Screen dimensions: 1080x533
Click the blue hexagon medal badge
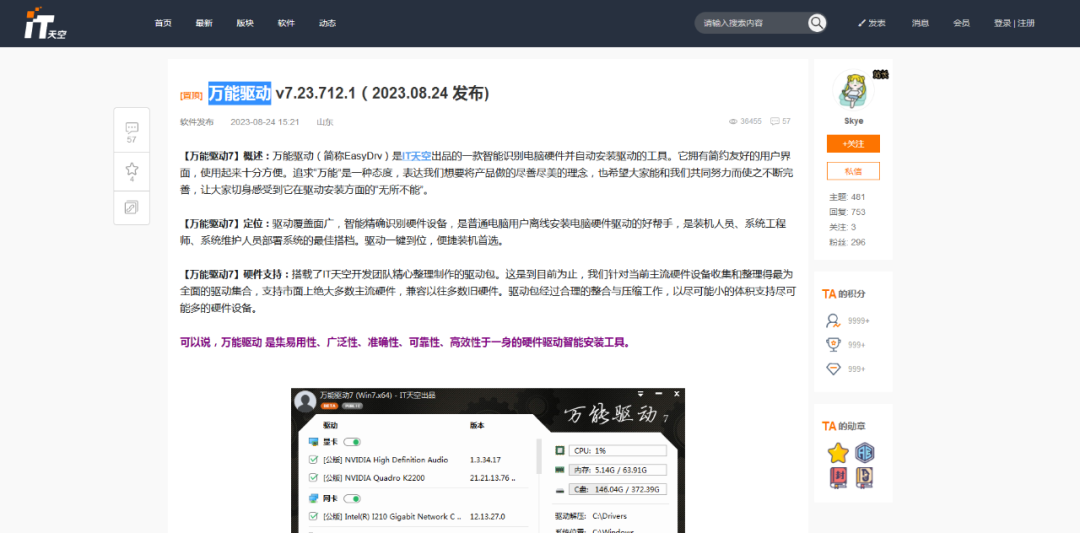click(865, 453)
